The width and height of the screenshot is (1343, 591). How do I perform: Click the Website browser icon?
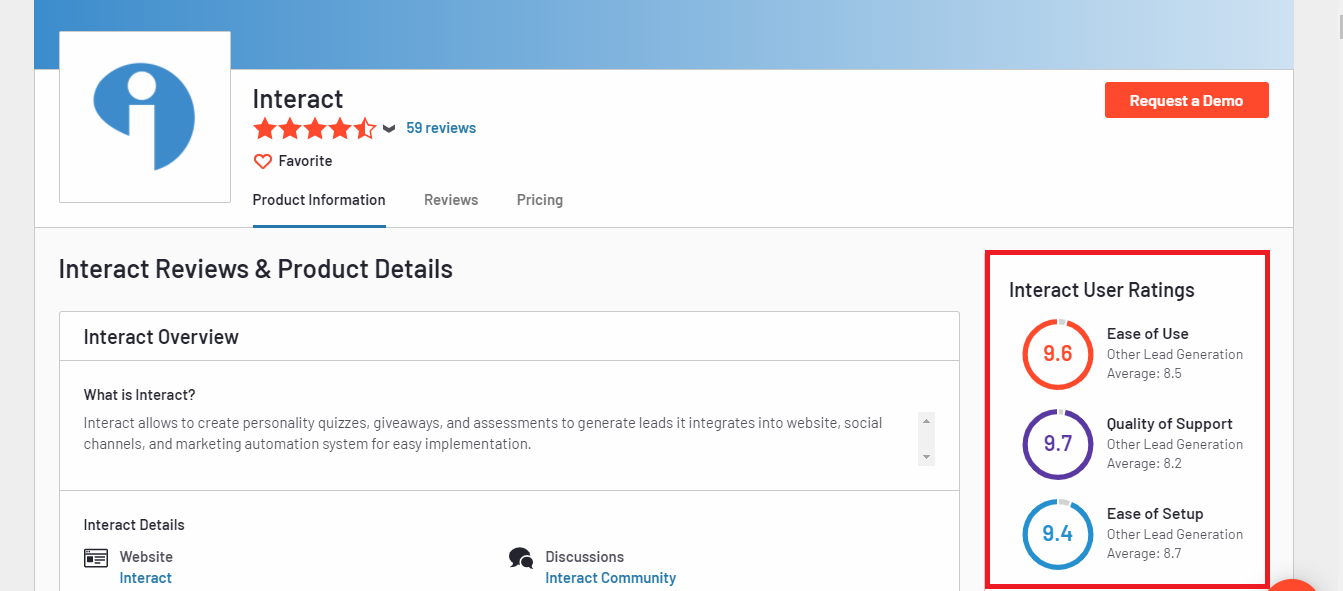click(x=96, y=558)
